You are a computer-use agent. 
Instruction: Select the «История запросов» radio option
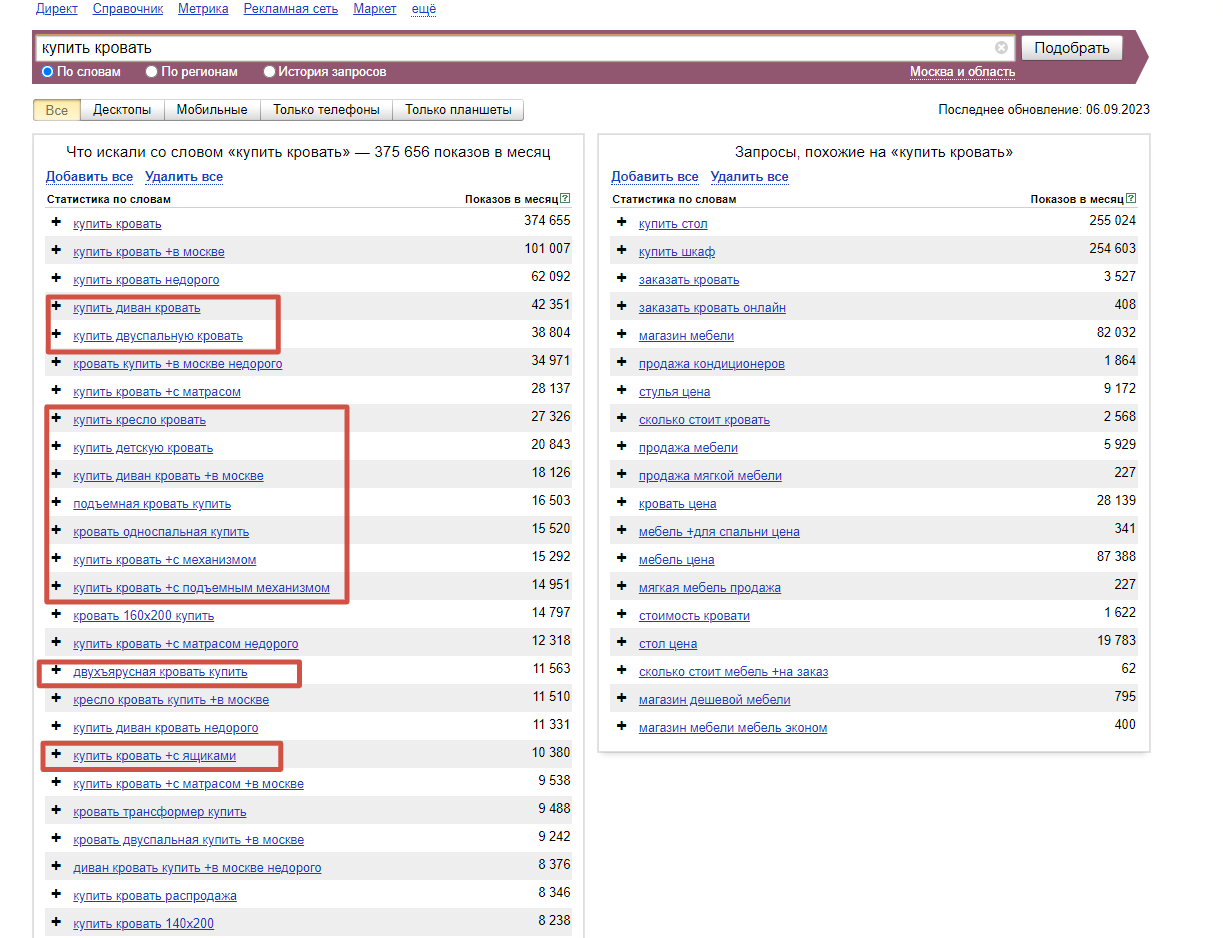coord(269,72)
